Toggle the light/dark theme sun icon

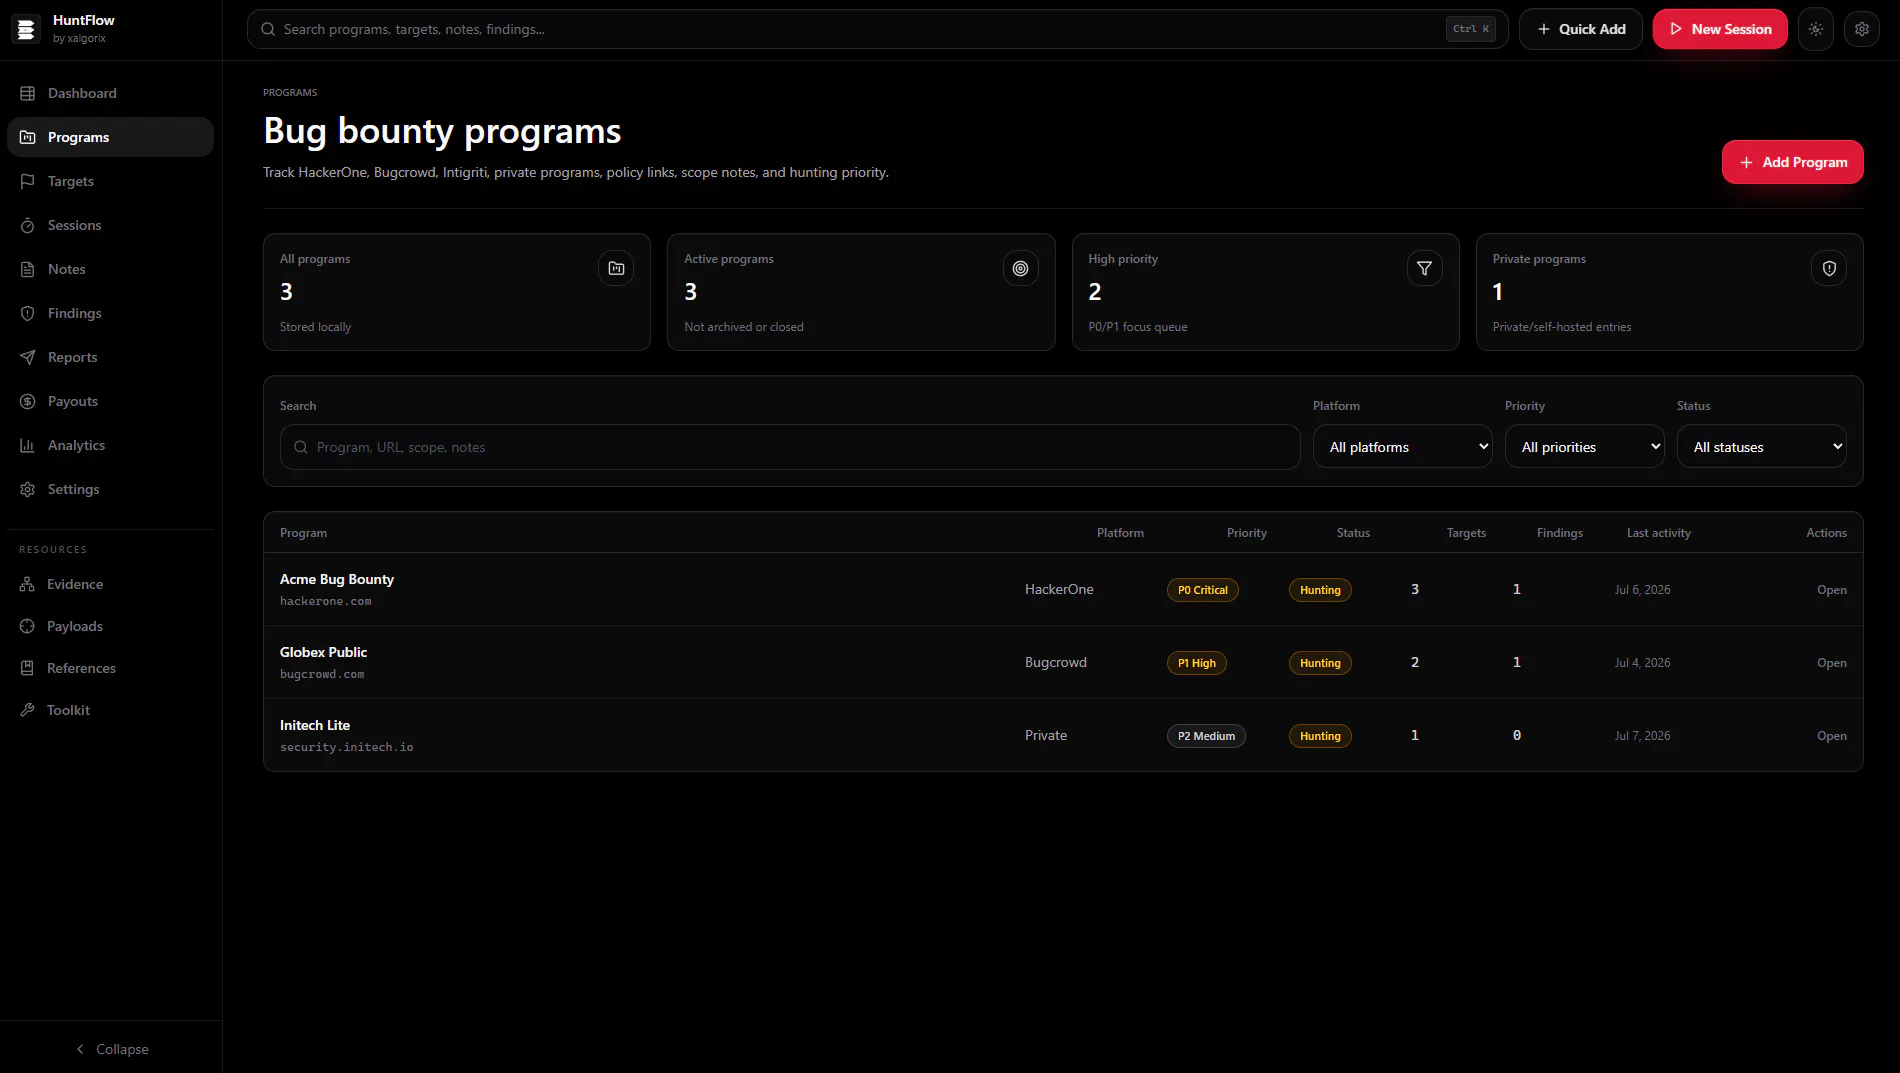[x=1816, y=29]
